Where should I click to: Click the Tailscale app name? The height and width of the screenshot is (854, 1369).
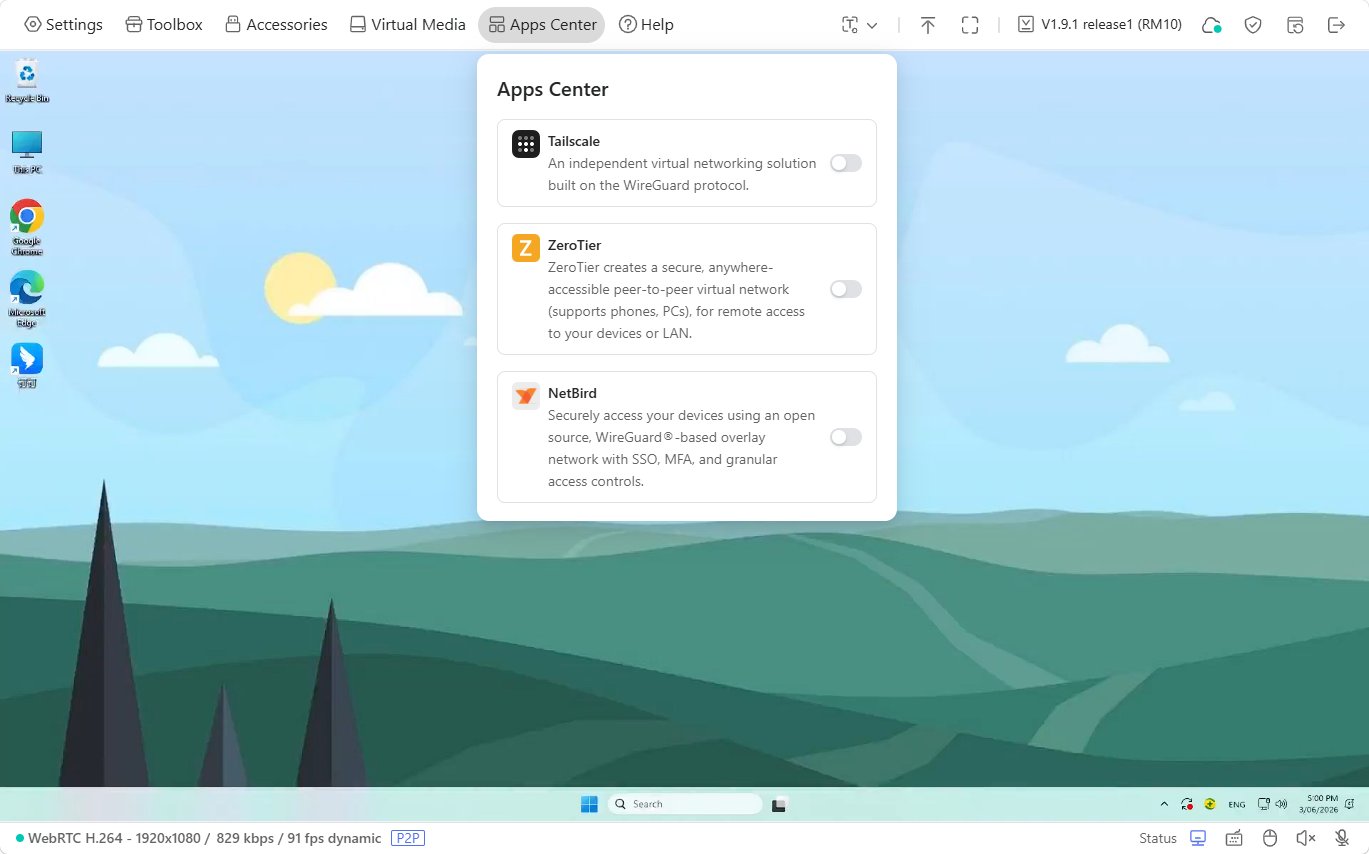pyautogui.click(x=574, y=141)
